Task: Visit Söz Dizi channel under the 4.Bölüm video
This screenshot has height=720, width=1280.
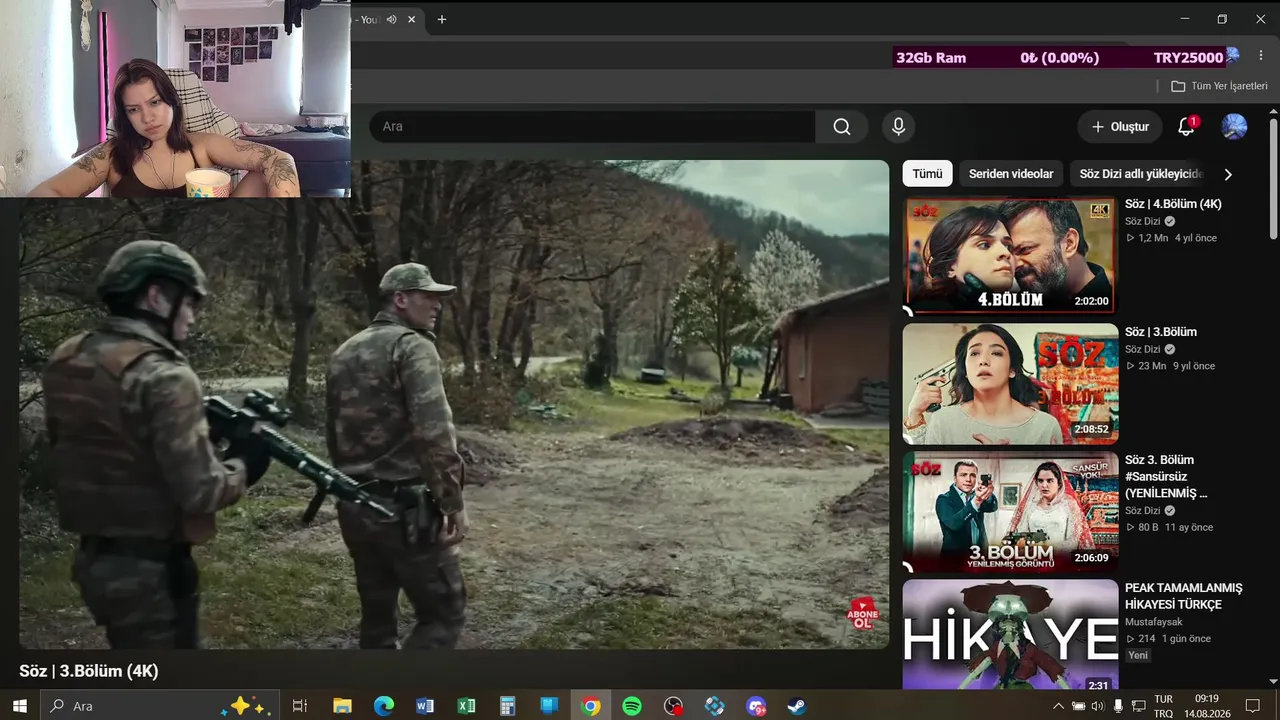Action: (1142, 221)
